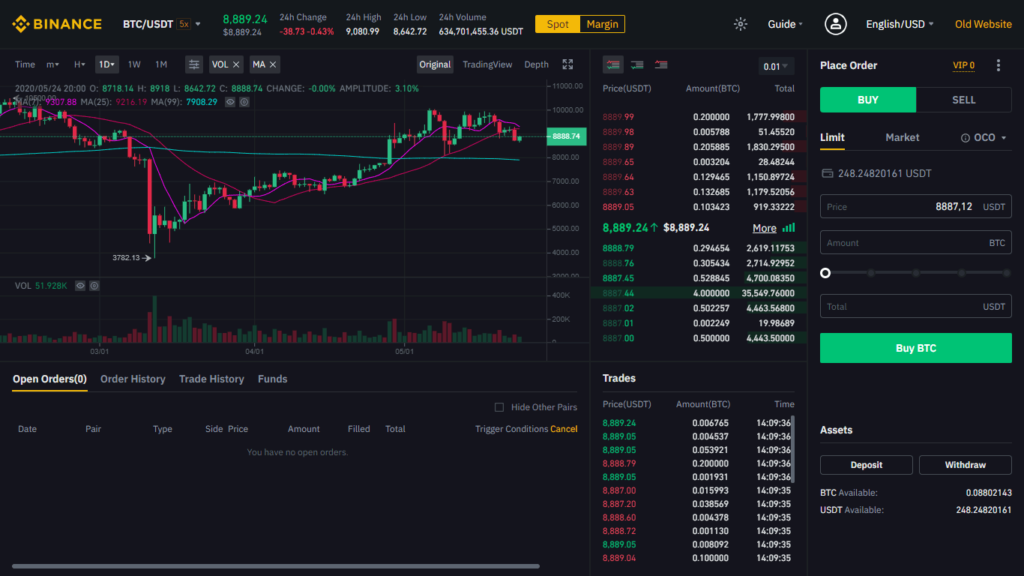Click the Total USDT input field
The image size is (1024, 576).
pyautogui.click(x=916, y=306)
